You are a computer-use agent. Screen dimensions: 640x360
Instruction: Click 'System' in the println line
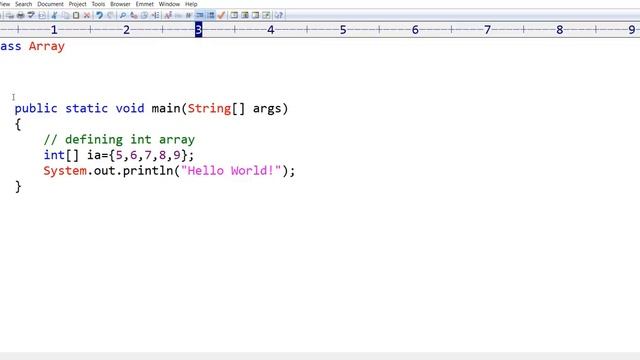[x=65, y=171]
